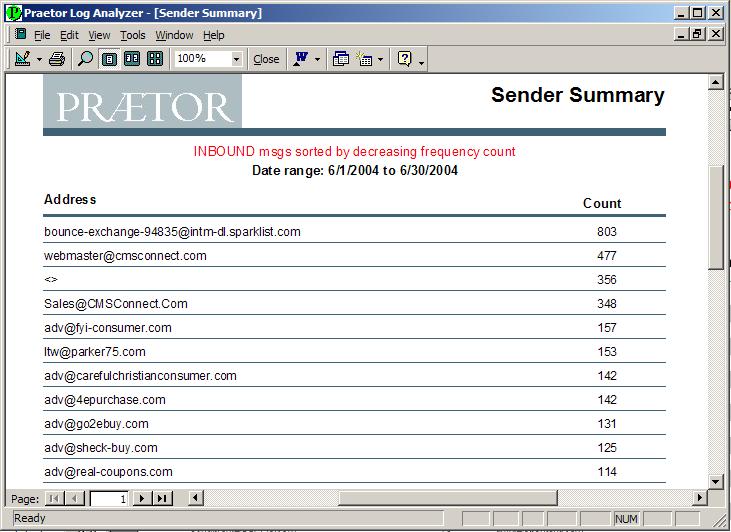Viewport: 731px width, 532px height.
Task: Click adv@real-coupons.com address
Action: pyautogui.click(x=108, y=472)
